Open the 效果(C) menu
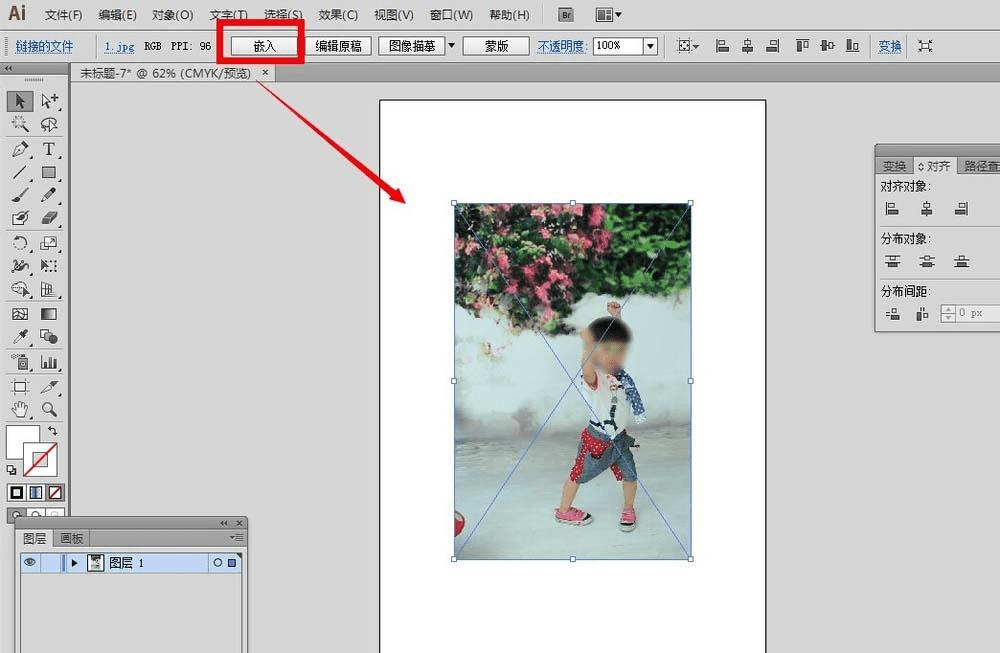Image resolution: width=1000 pixels, height=653 pixels. [338, 15]
